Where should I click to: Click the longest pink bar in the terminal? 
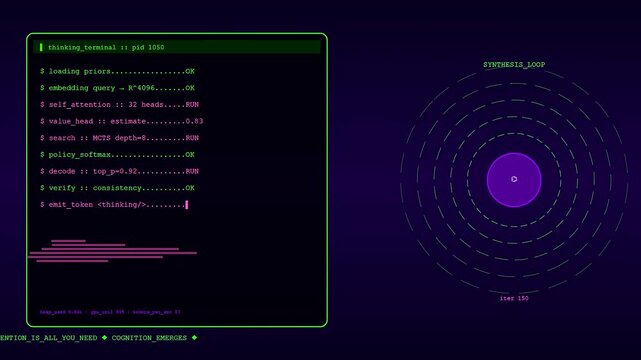[112, 253]
